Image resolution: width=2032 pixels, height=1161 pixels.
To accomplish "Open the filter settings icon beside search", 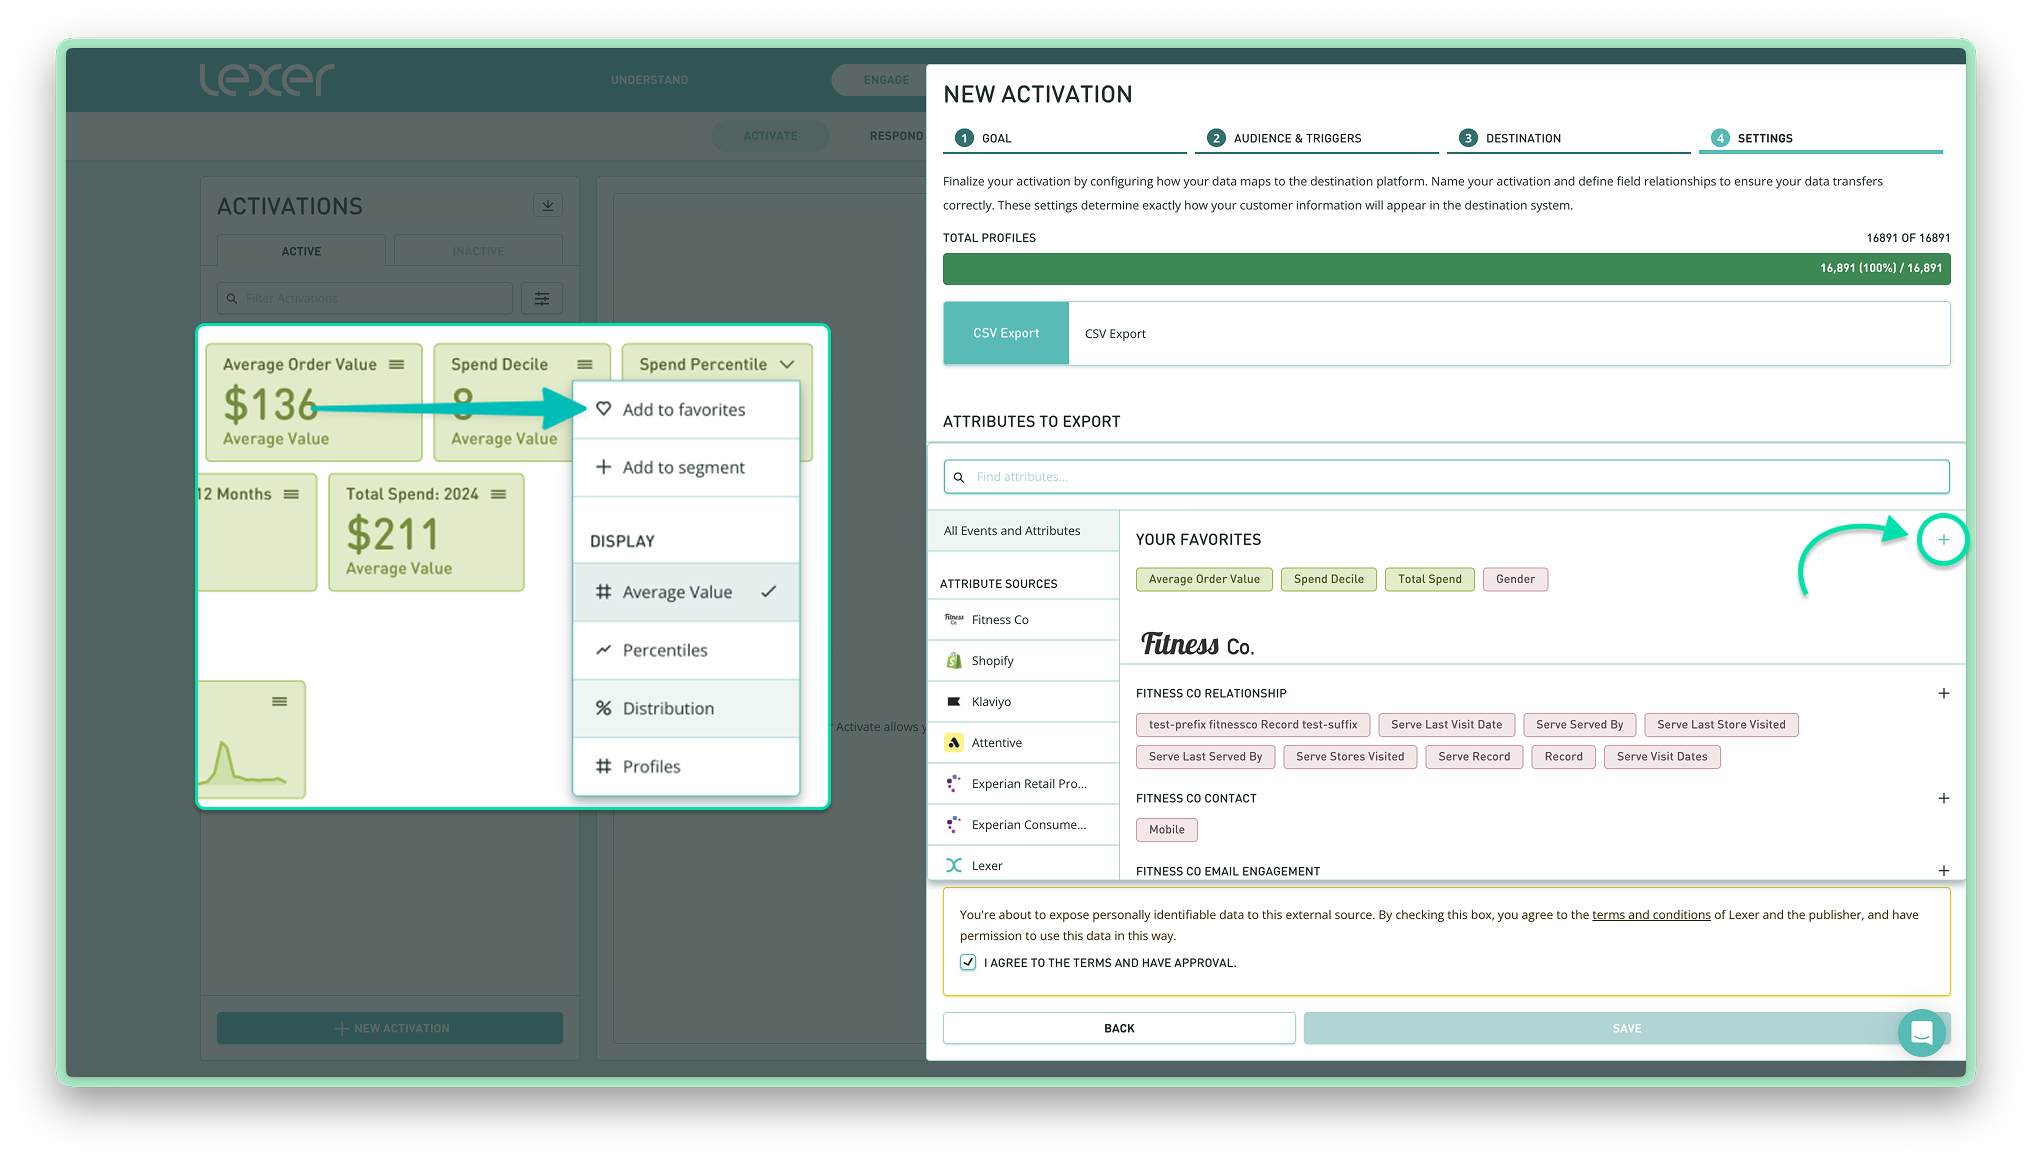I will [x=542, y=298].
